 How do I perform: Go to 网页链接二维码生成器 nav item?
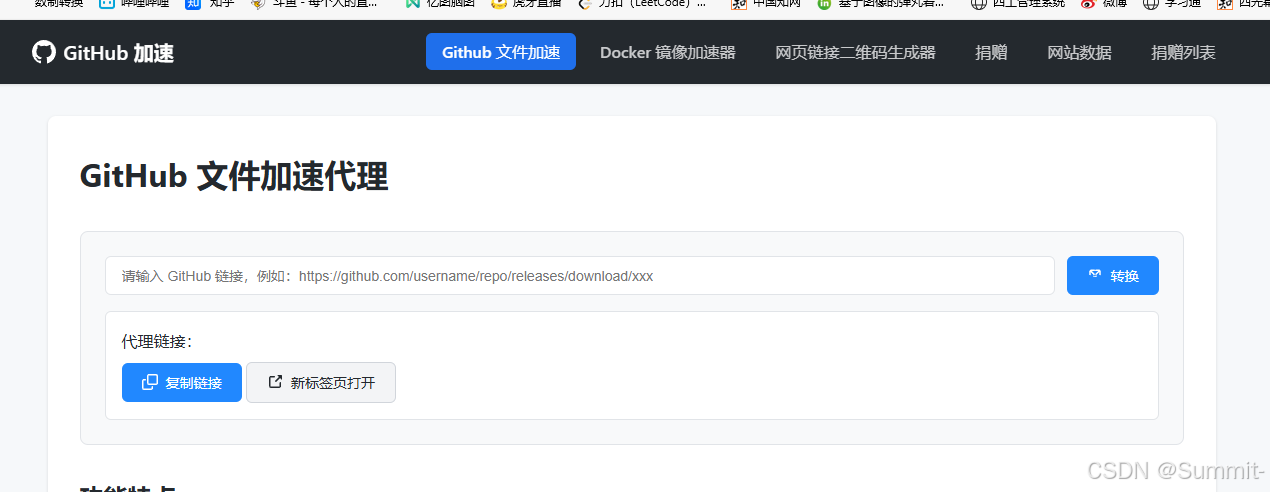point(856,52)
